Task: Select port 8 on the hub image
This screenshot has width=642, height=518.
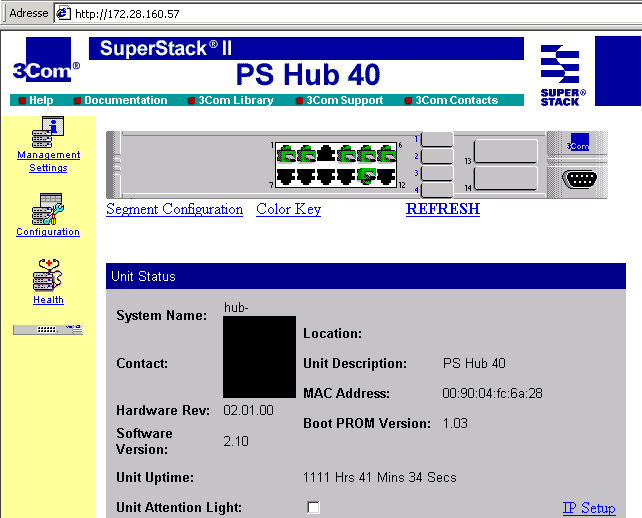Action: pyautogui.click(x=306, y=176)
